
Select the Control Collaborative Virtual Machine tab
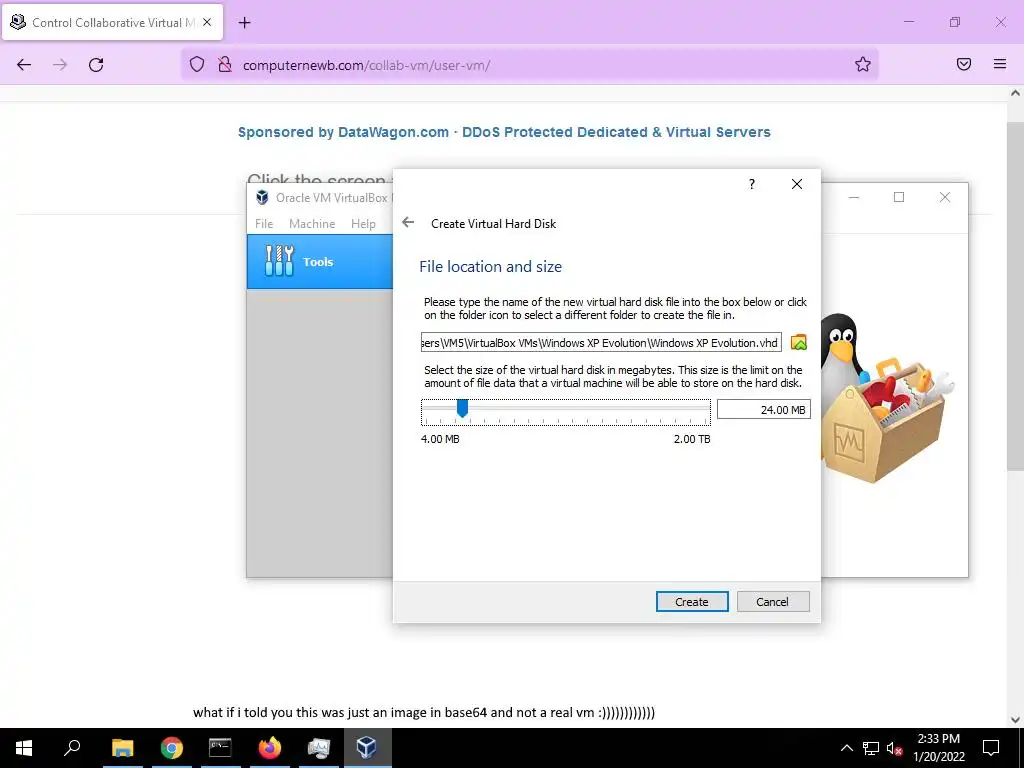pos(112,22)
